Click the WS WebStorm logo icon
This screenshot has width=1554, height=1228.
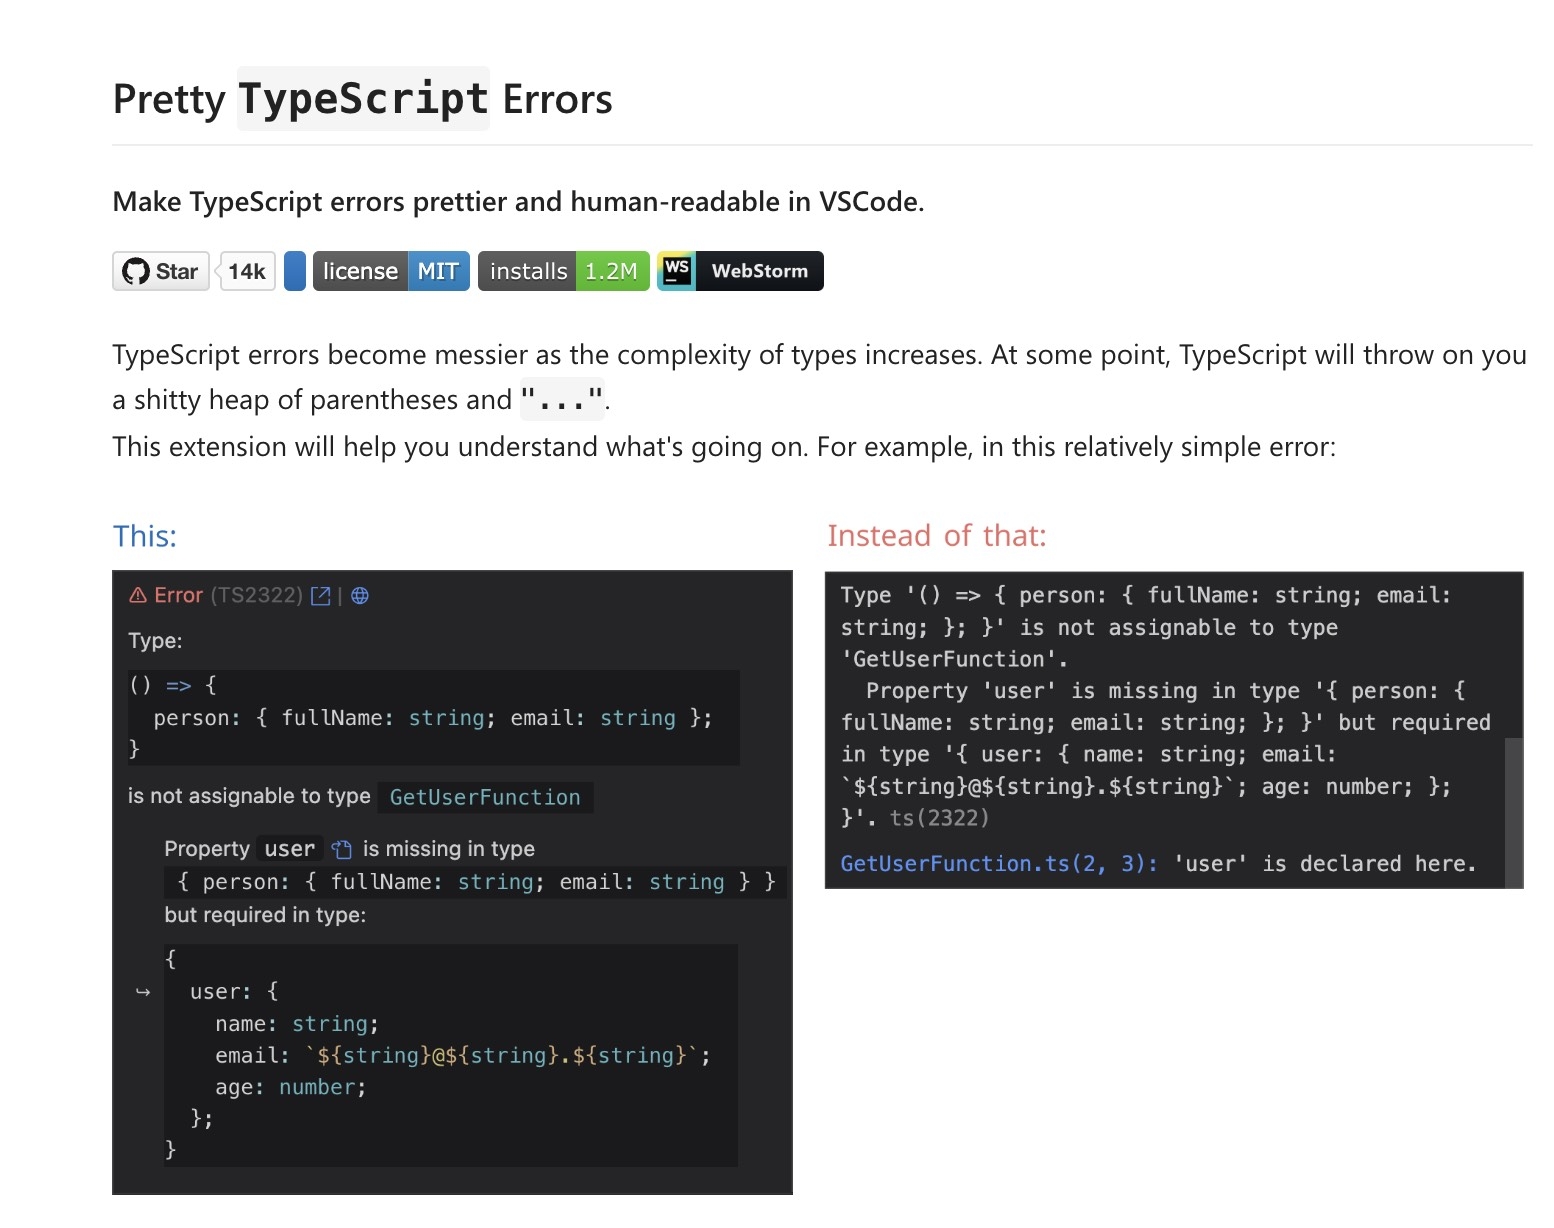(x=677, y=271)
